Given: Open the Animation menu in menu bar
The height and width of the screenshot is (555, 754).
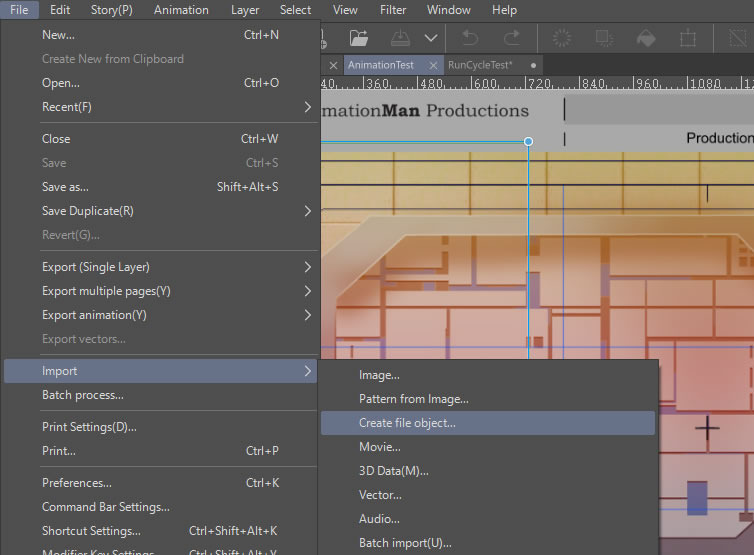Looking at the screenshot, I should (181, 10).
